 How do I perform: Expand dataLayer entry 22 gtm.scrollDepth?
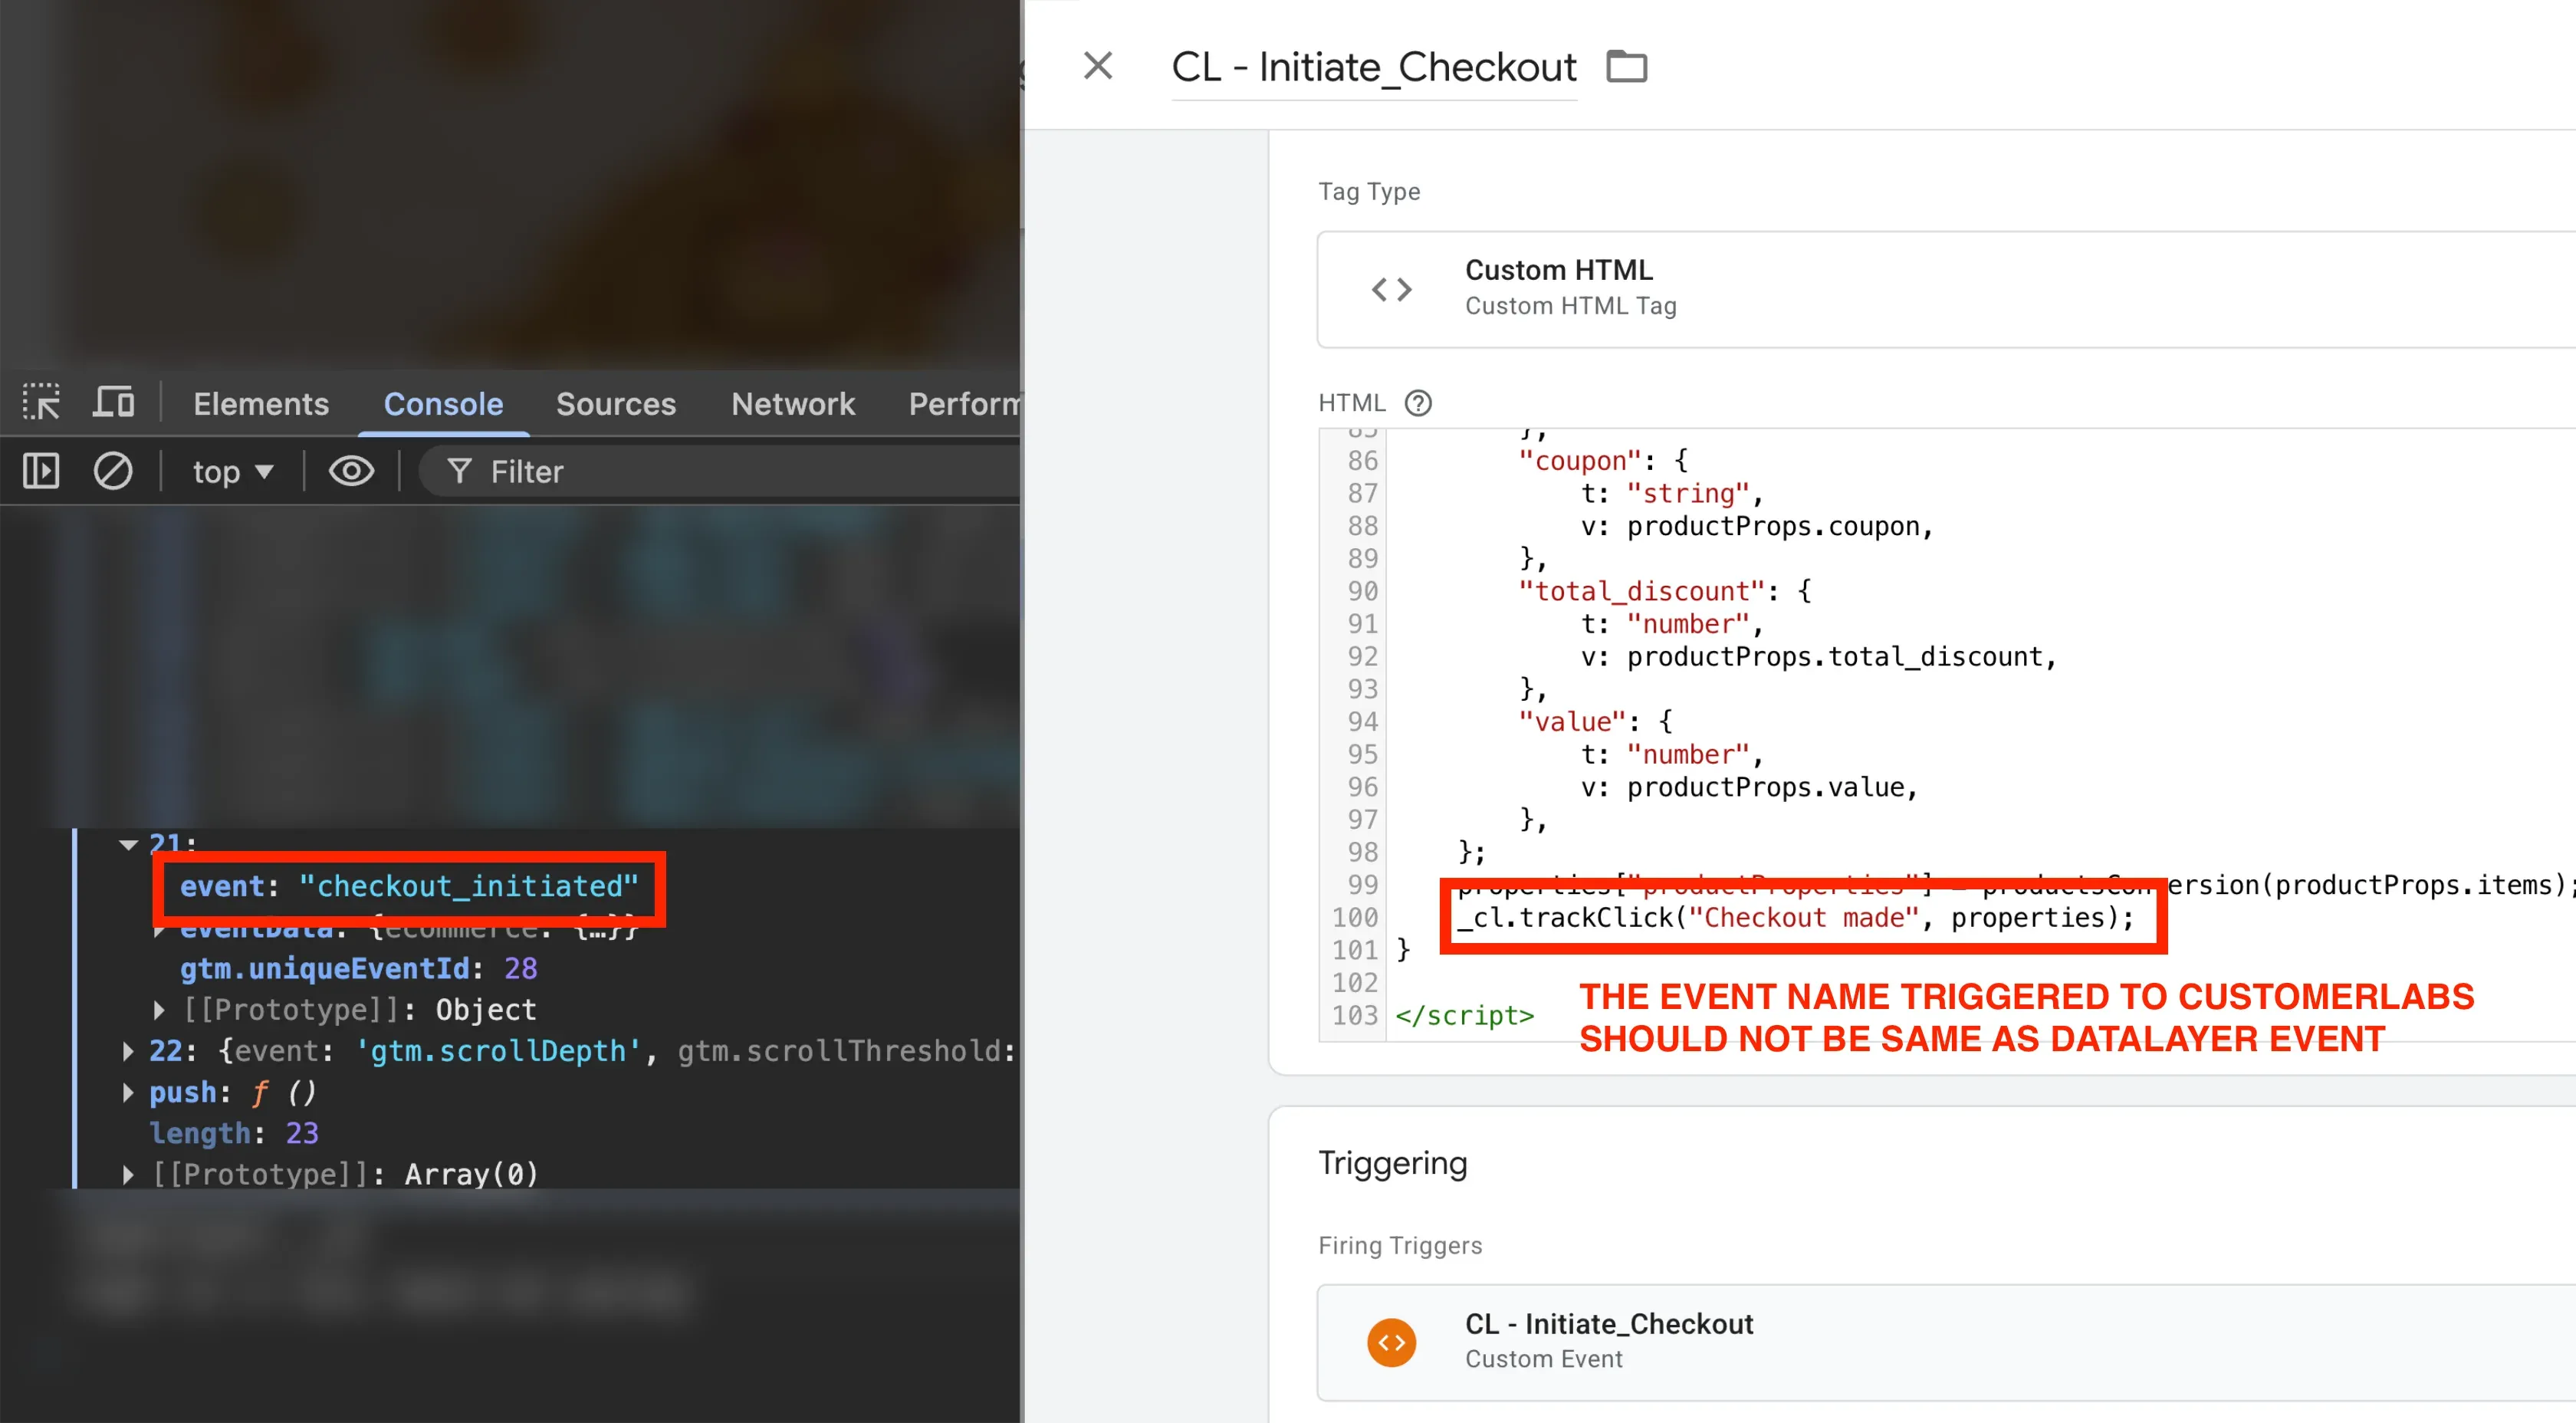pos(128,1051)
